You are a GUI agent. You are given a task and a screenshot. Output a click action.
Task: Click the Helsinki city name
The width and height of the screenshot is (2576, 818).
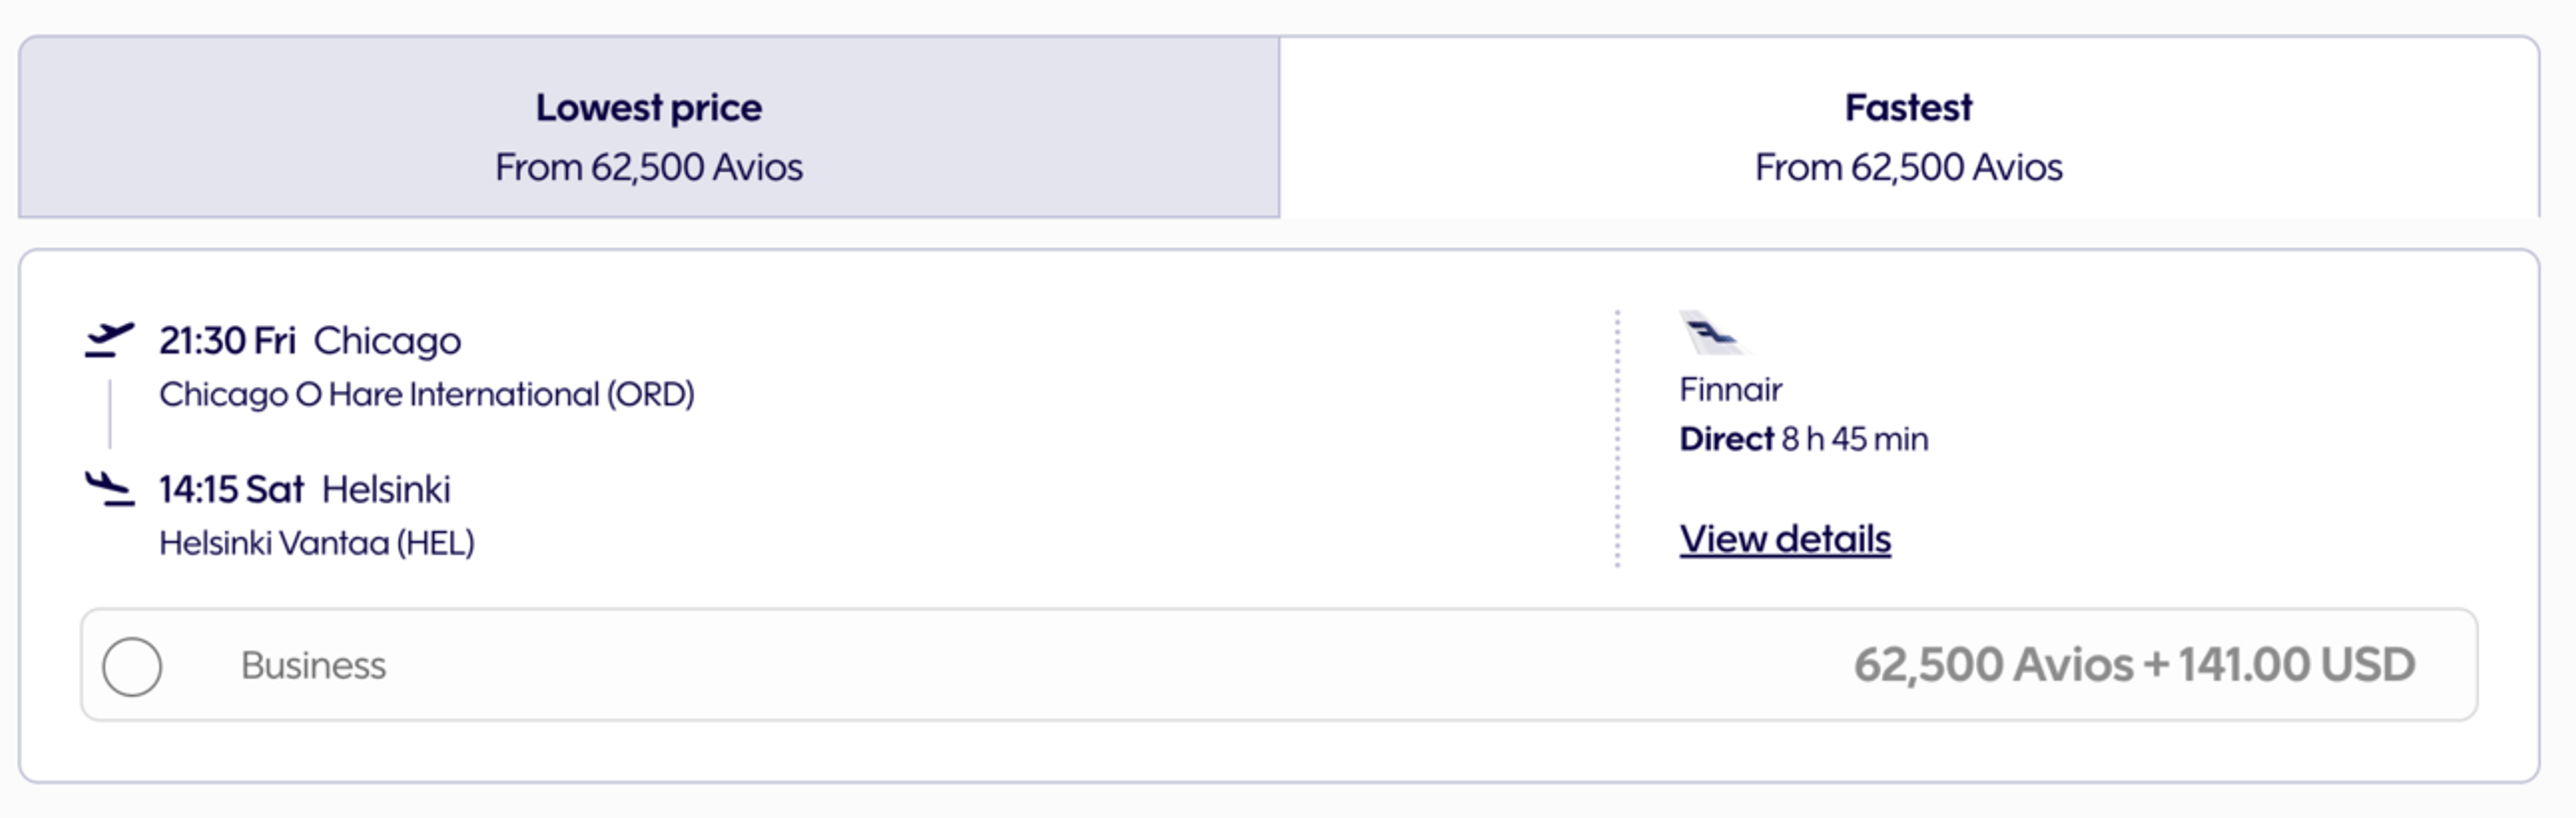pyautogui.click(x=386, y=490)
